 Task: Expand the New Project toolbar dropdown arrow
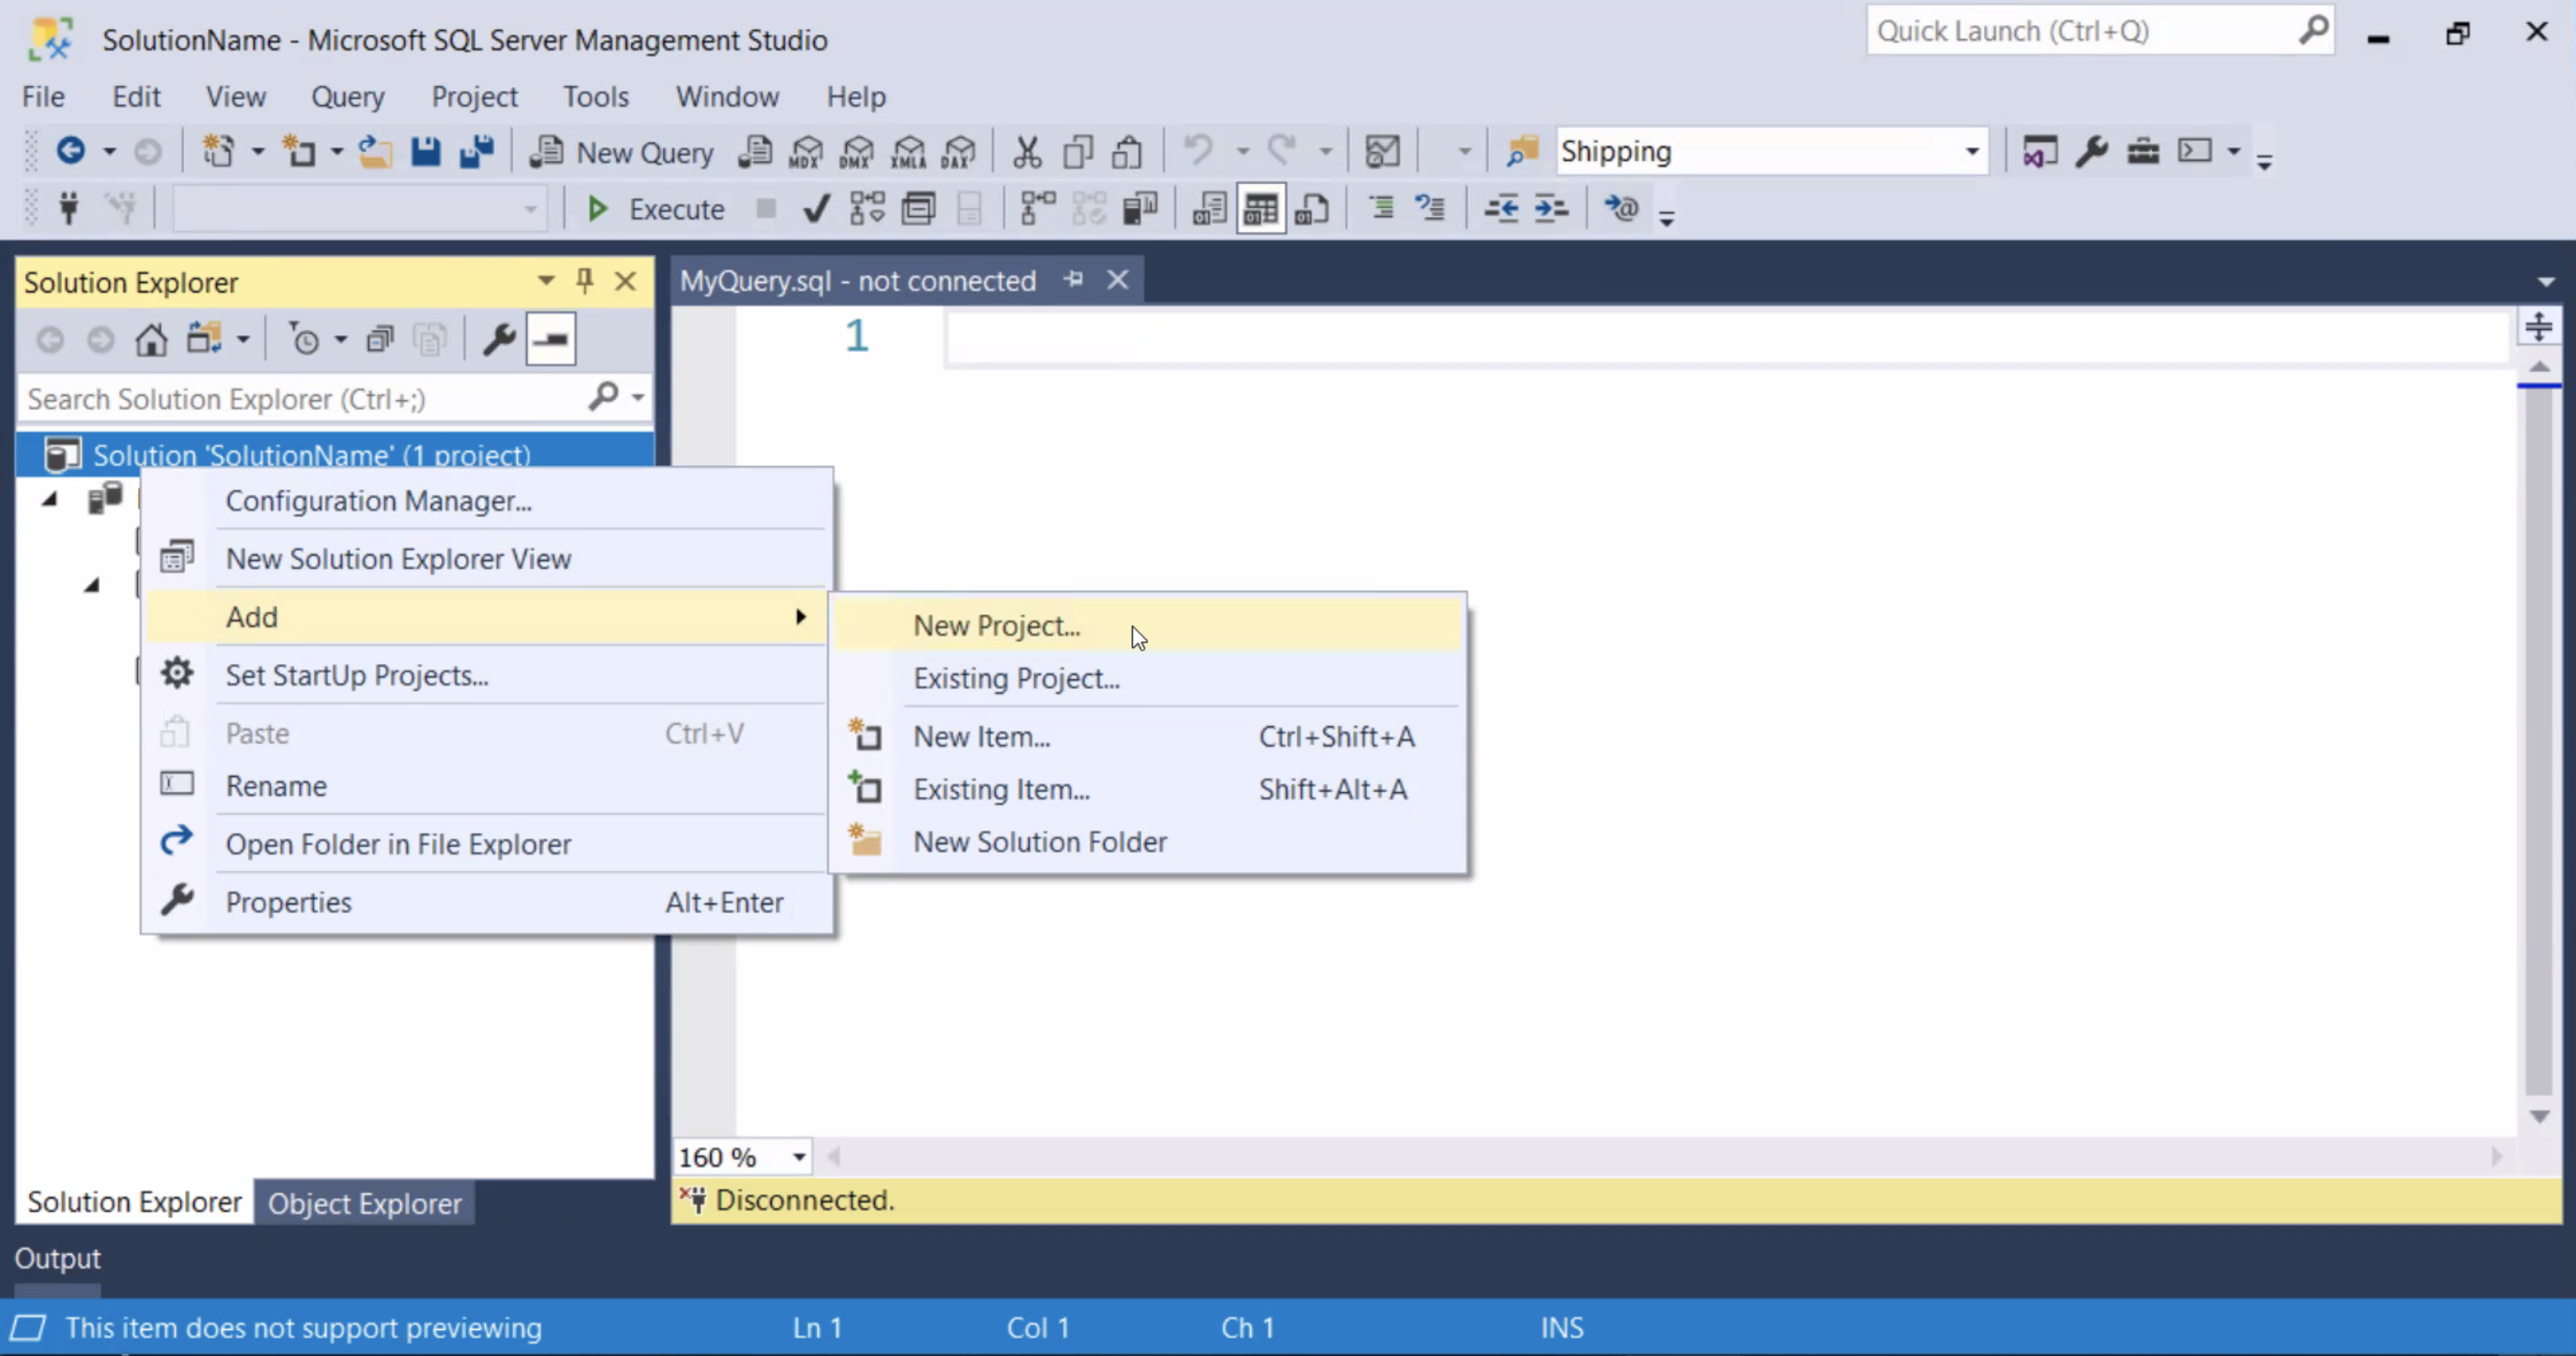coord(257,152)
